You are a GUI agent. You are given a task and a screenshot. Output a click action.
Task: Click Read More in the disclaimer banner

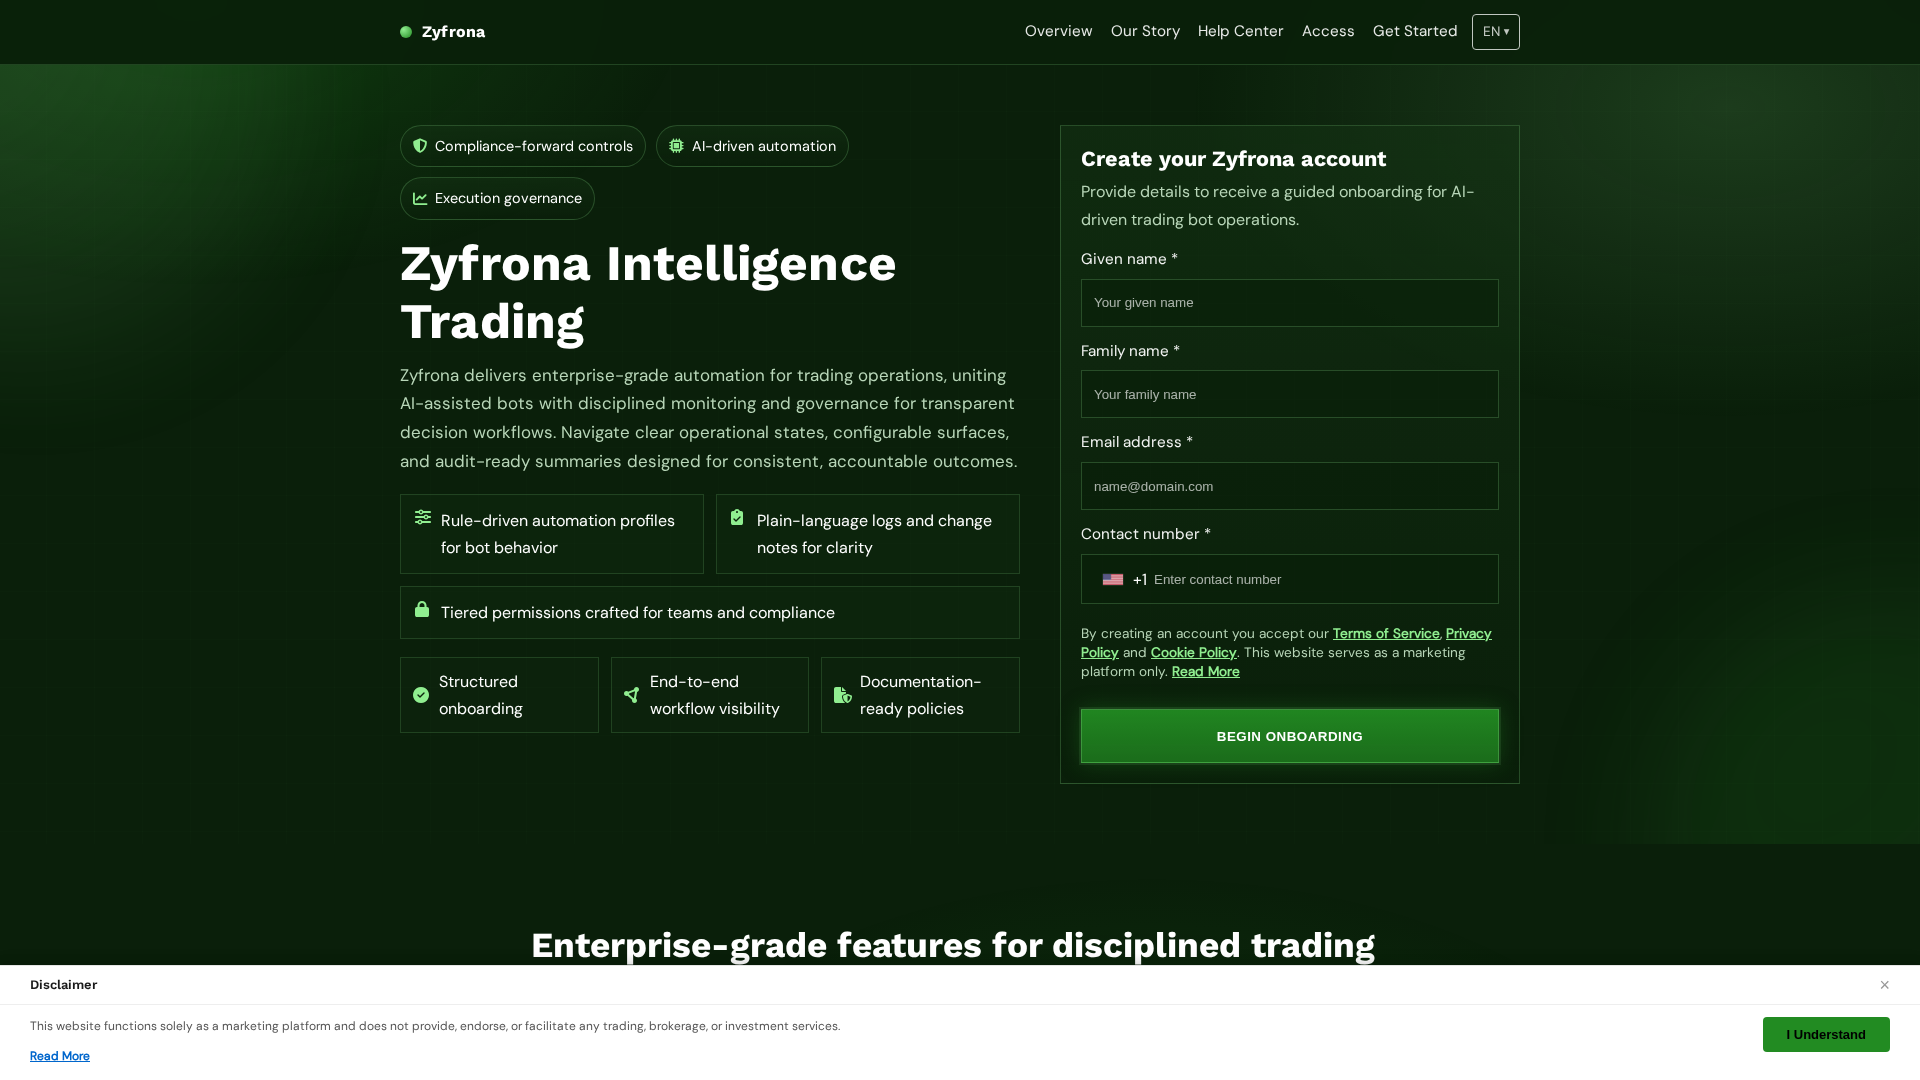(60, 1056)
